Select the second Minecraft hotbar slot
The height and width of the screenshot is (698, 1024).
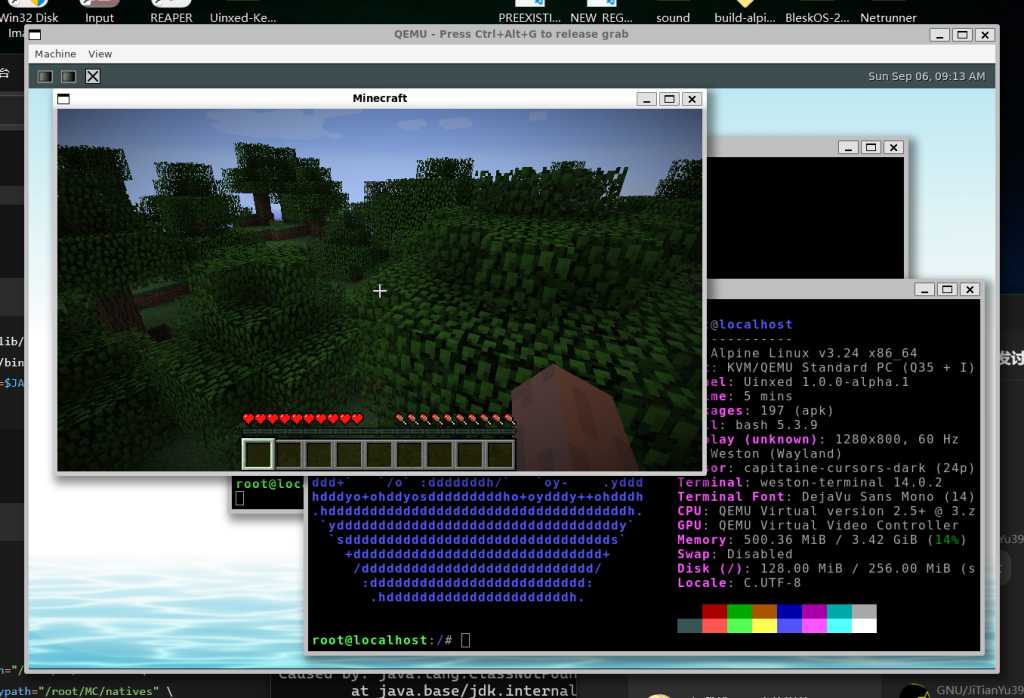click(x=289, y=454)
